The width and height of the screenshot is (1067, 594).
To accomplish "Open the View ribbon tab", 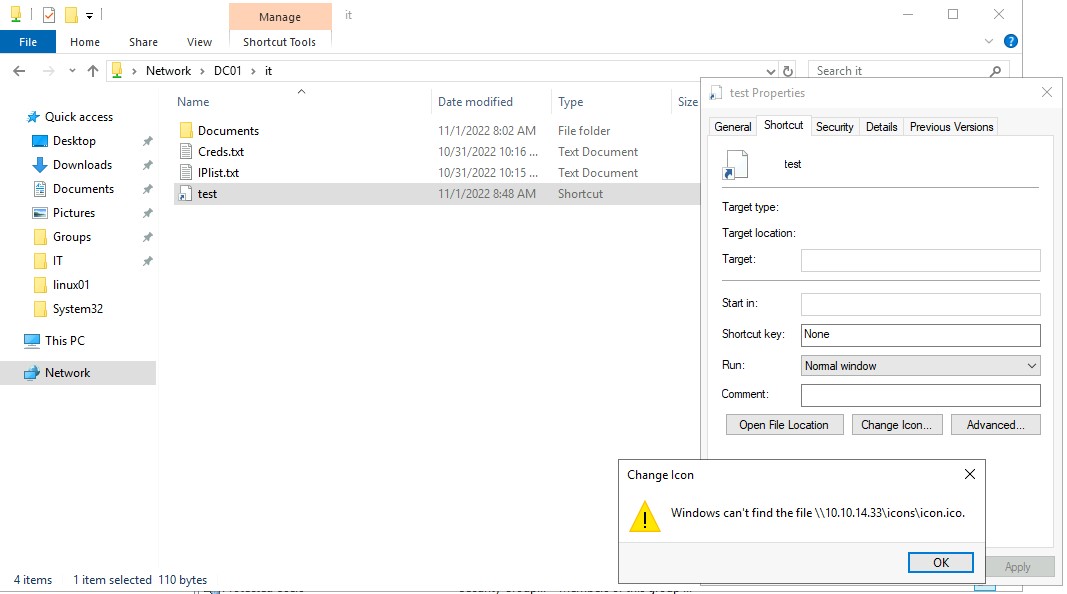I will click(x=199, y=42).
